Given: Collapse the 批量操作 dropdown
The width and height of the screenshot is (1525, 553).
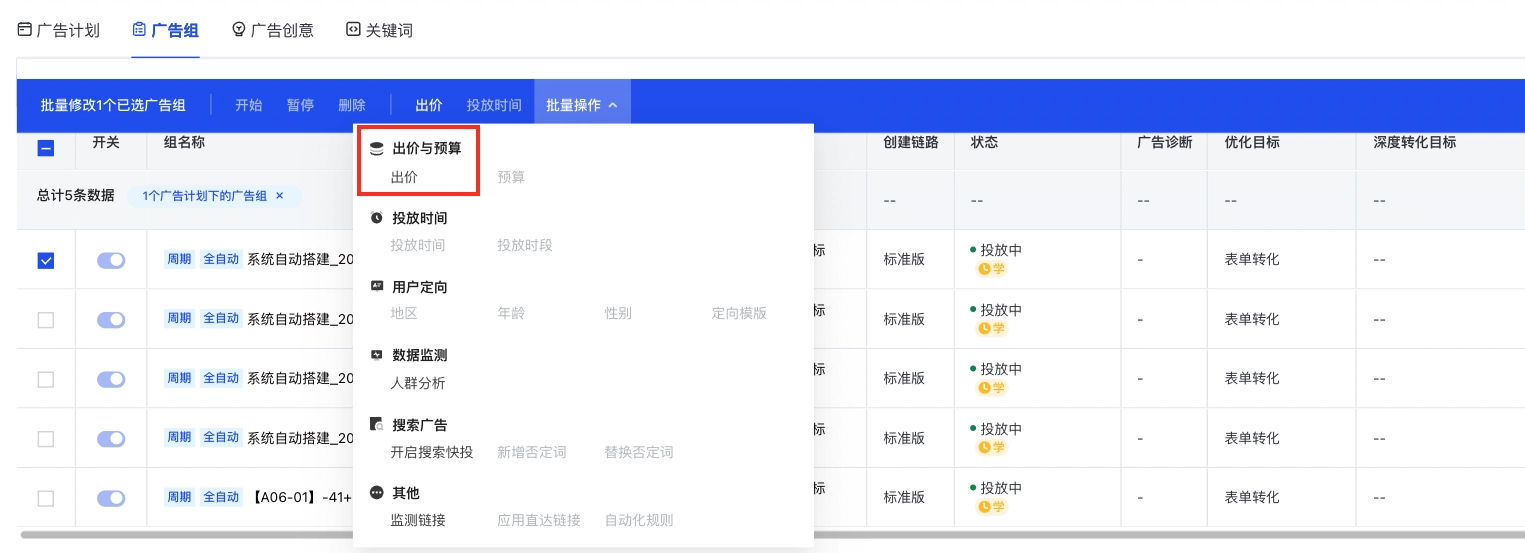Looking at the screenshot, I should pos(582,105).
